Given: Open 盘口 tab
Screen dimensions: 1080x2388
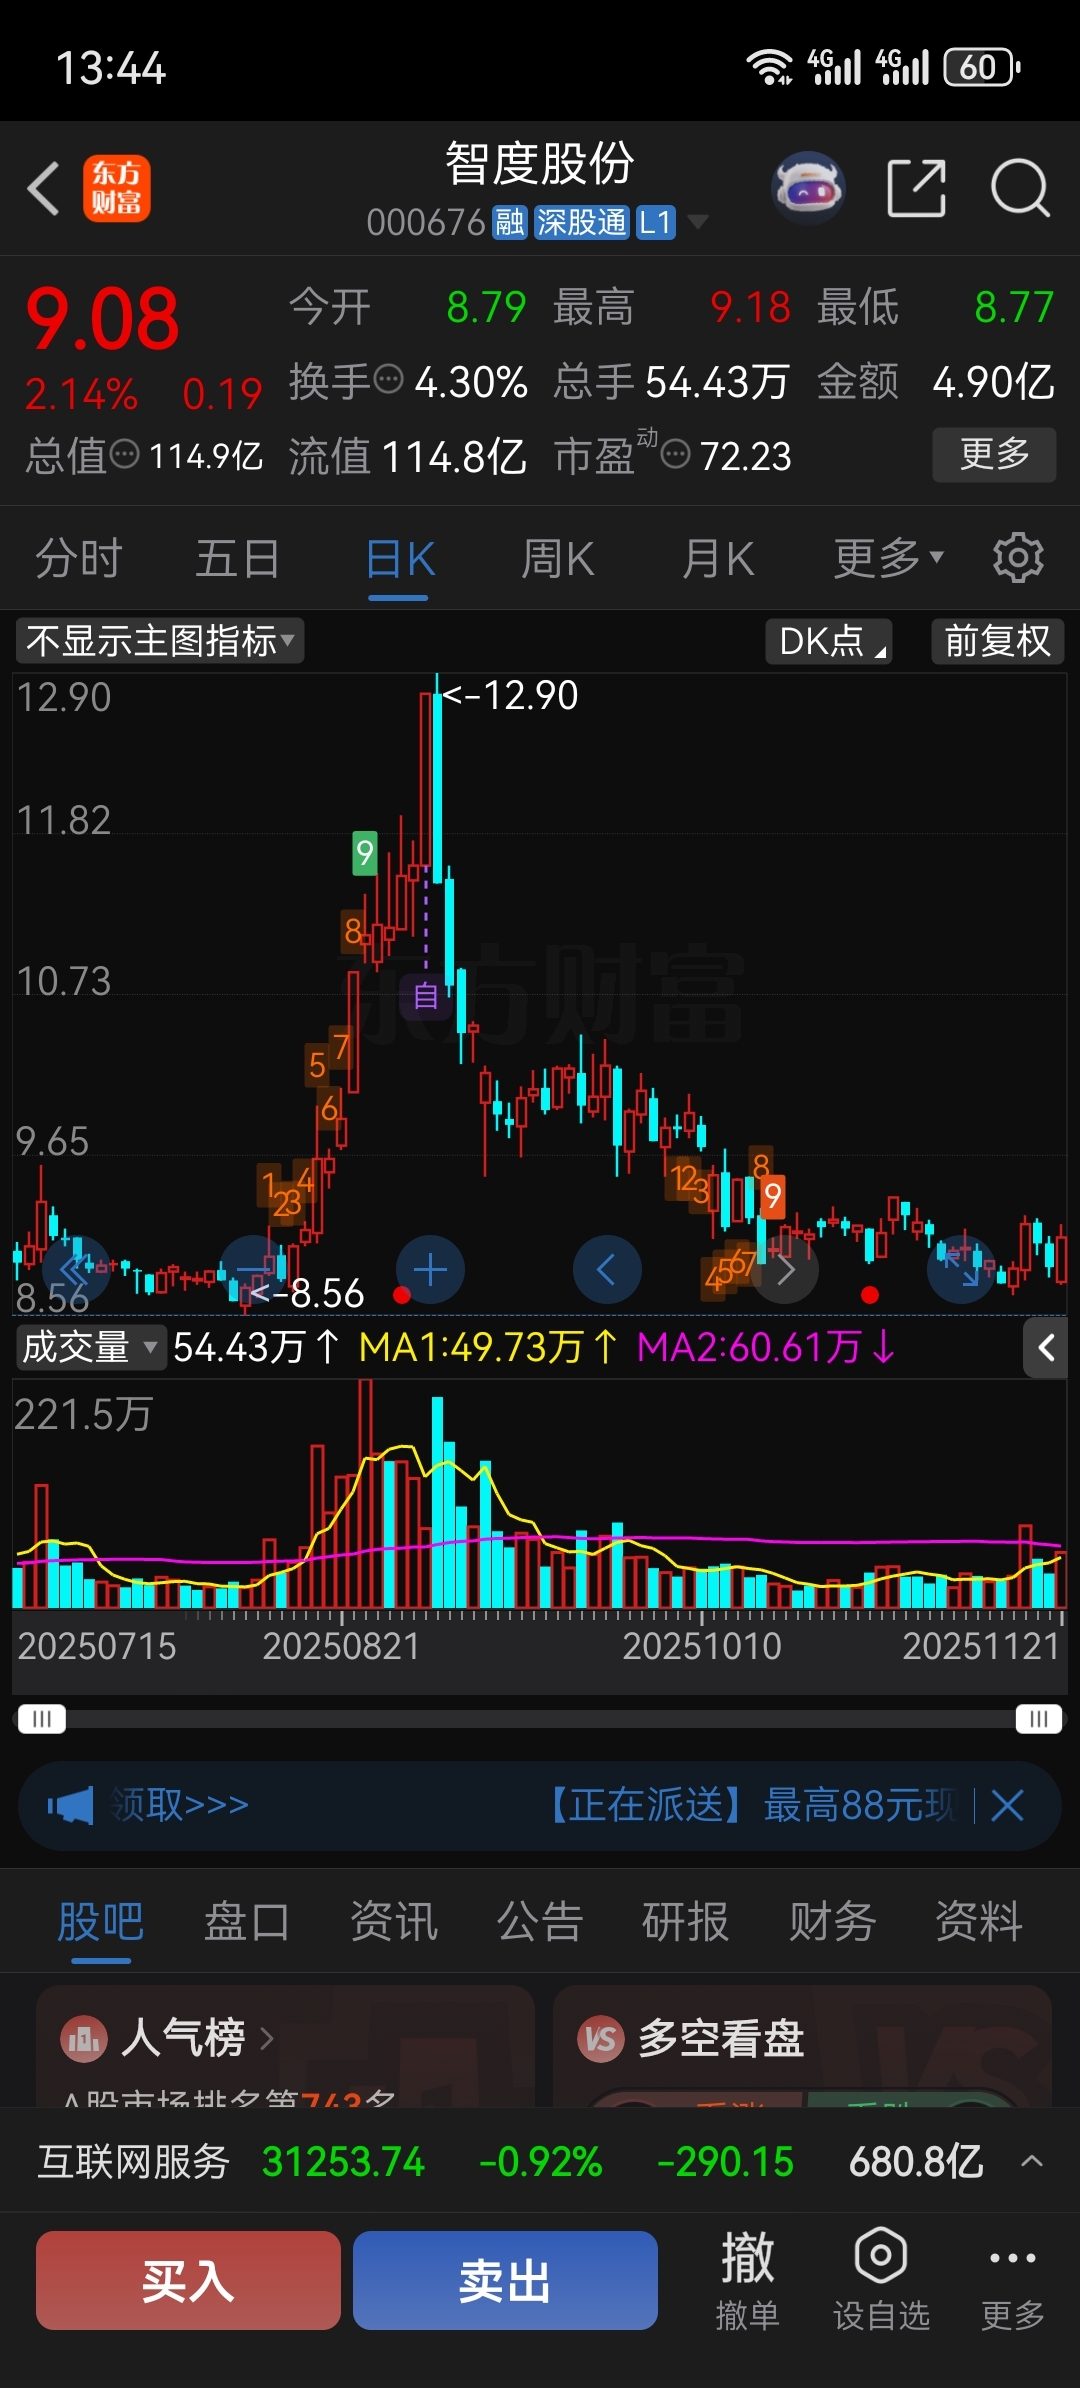Looking at the screenshot, I should (x=247, y=1922).
